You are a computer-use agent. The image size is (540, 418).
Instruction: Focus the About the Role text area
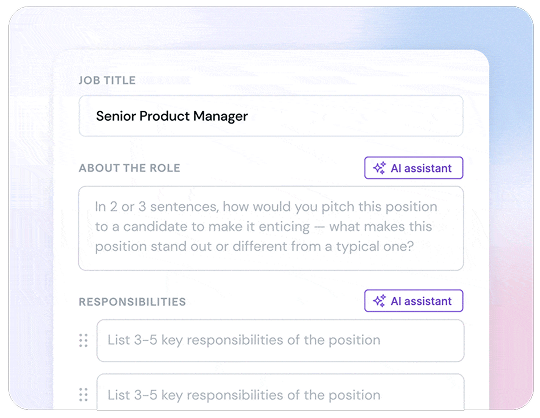[271, 228]
